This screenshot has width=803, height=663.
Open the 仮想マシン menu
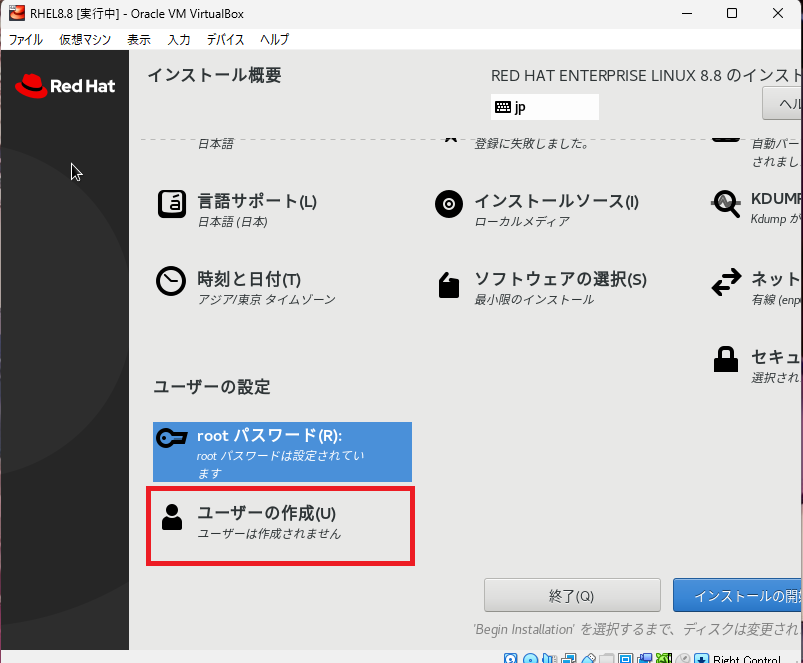coord(84,39)
